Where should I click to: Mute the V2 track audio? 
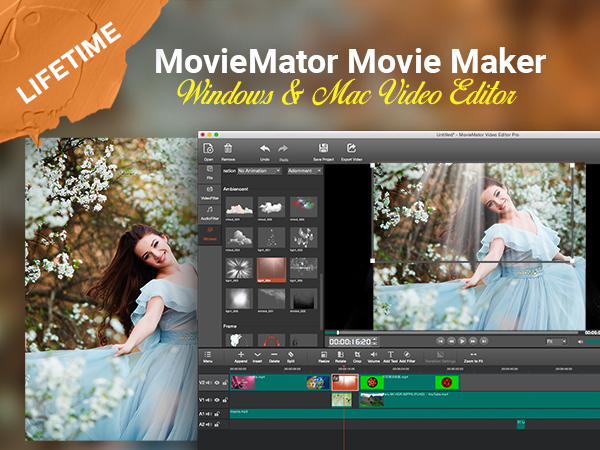tap(209, 382)
